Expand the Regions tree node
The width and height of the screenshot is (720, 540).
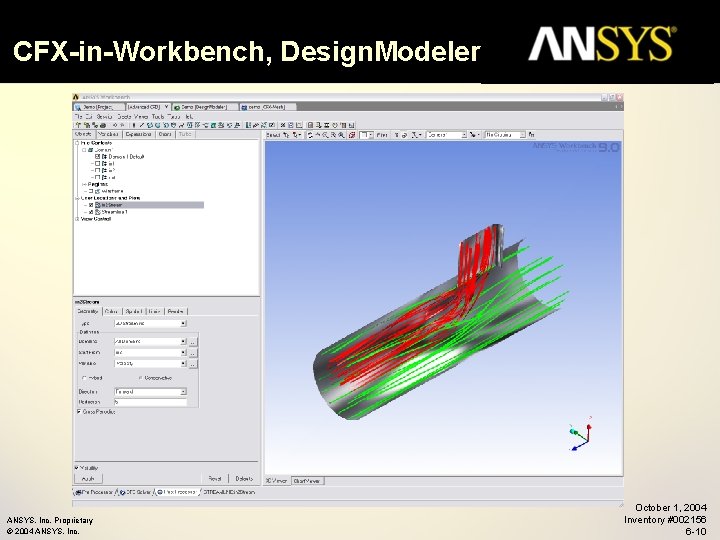[x=84, y=184]
